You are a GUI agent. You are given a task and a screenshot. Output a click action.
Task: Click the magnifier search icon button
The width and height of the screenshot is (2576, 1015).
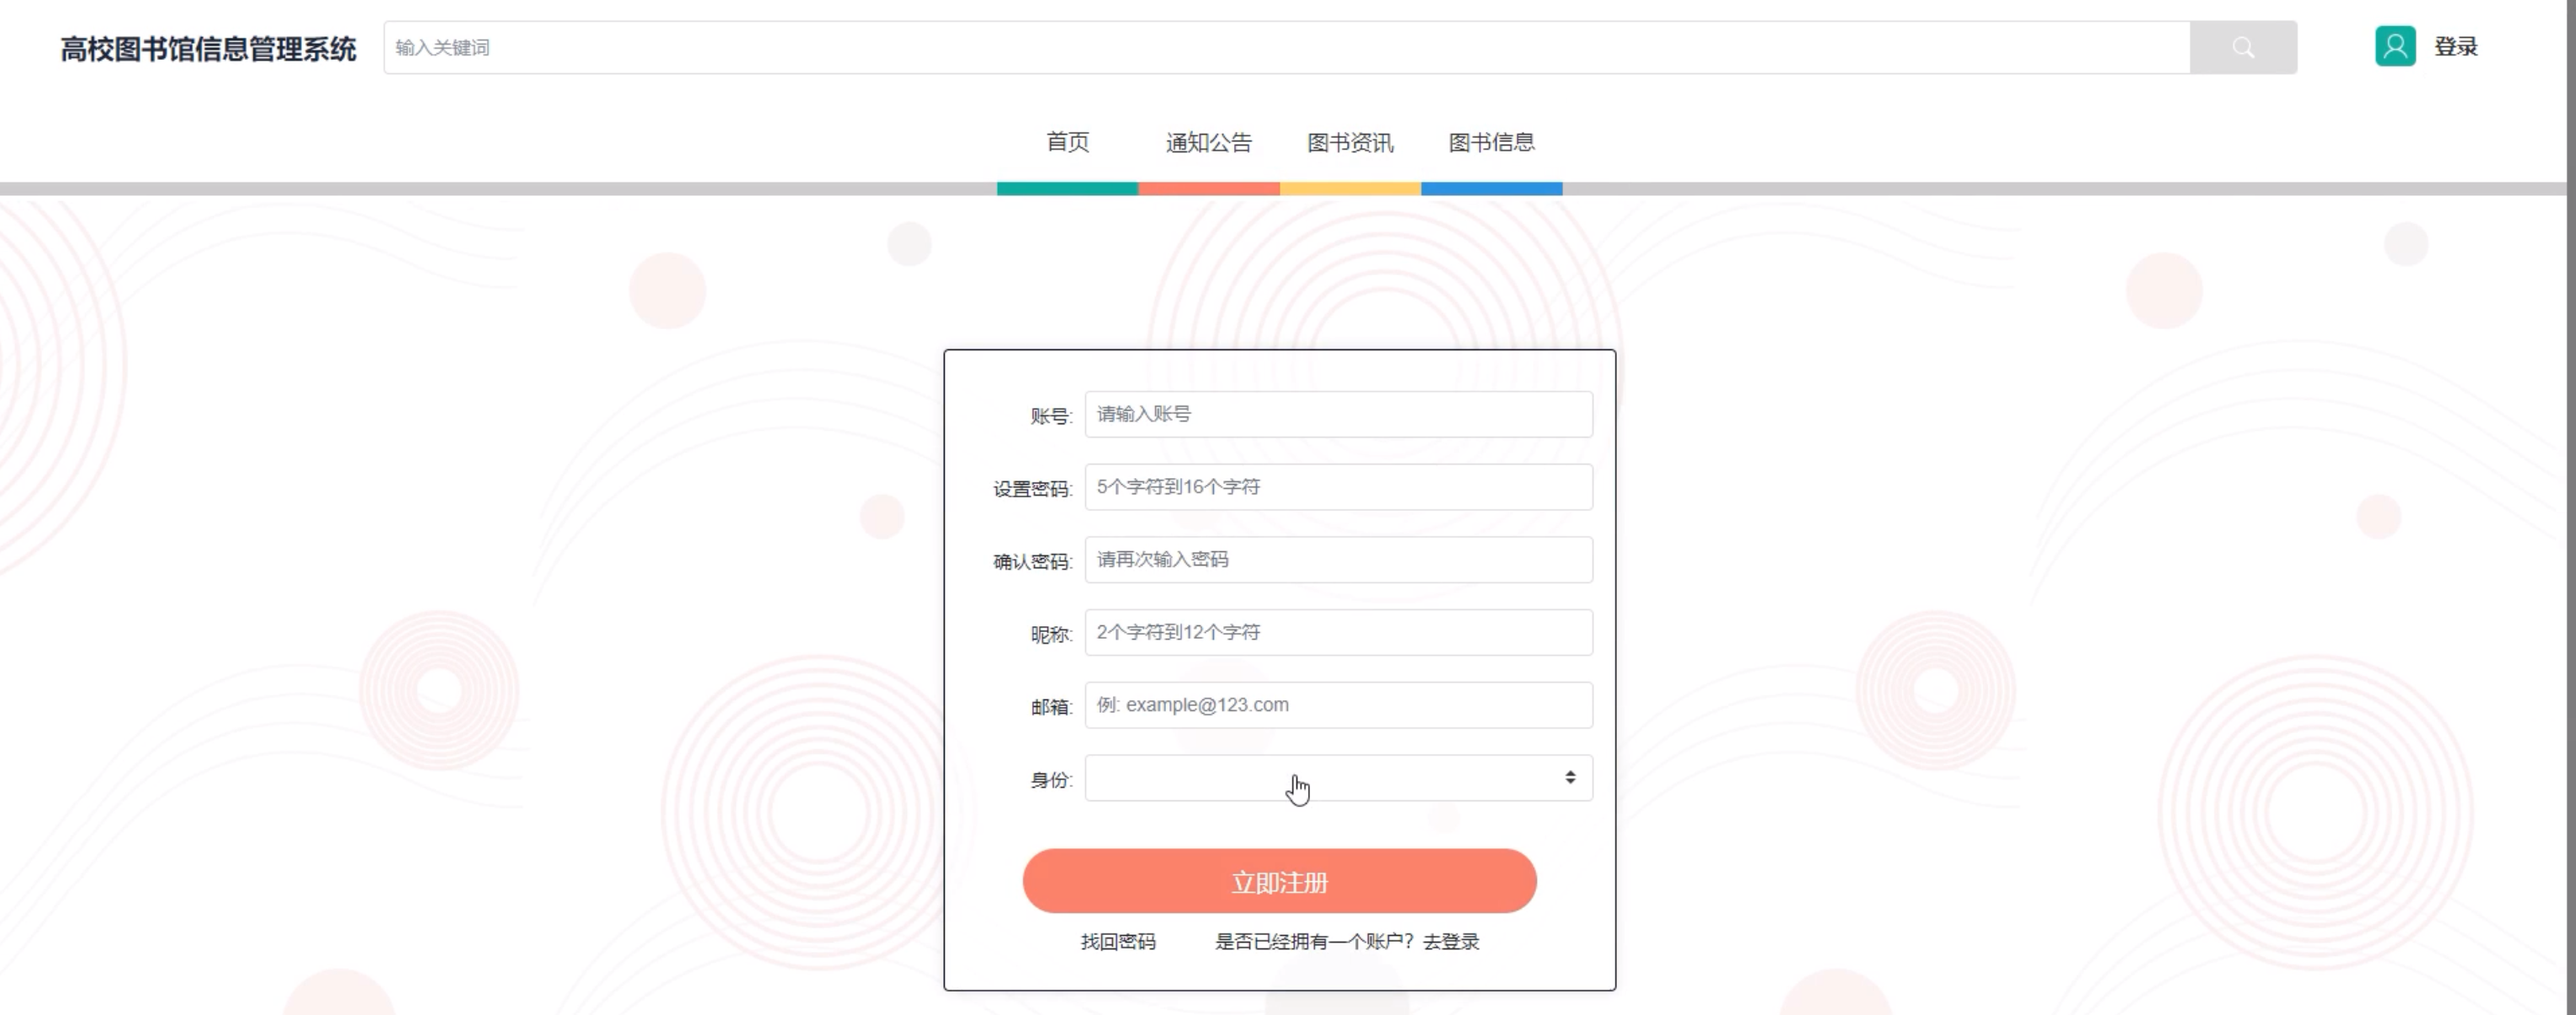coord(2242,47)
